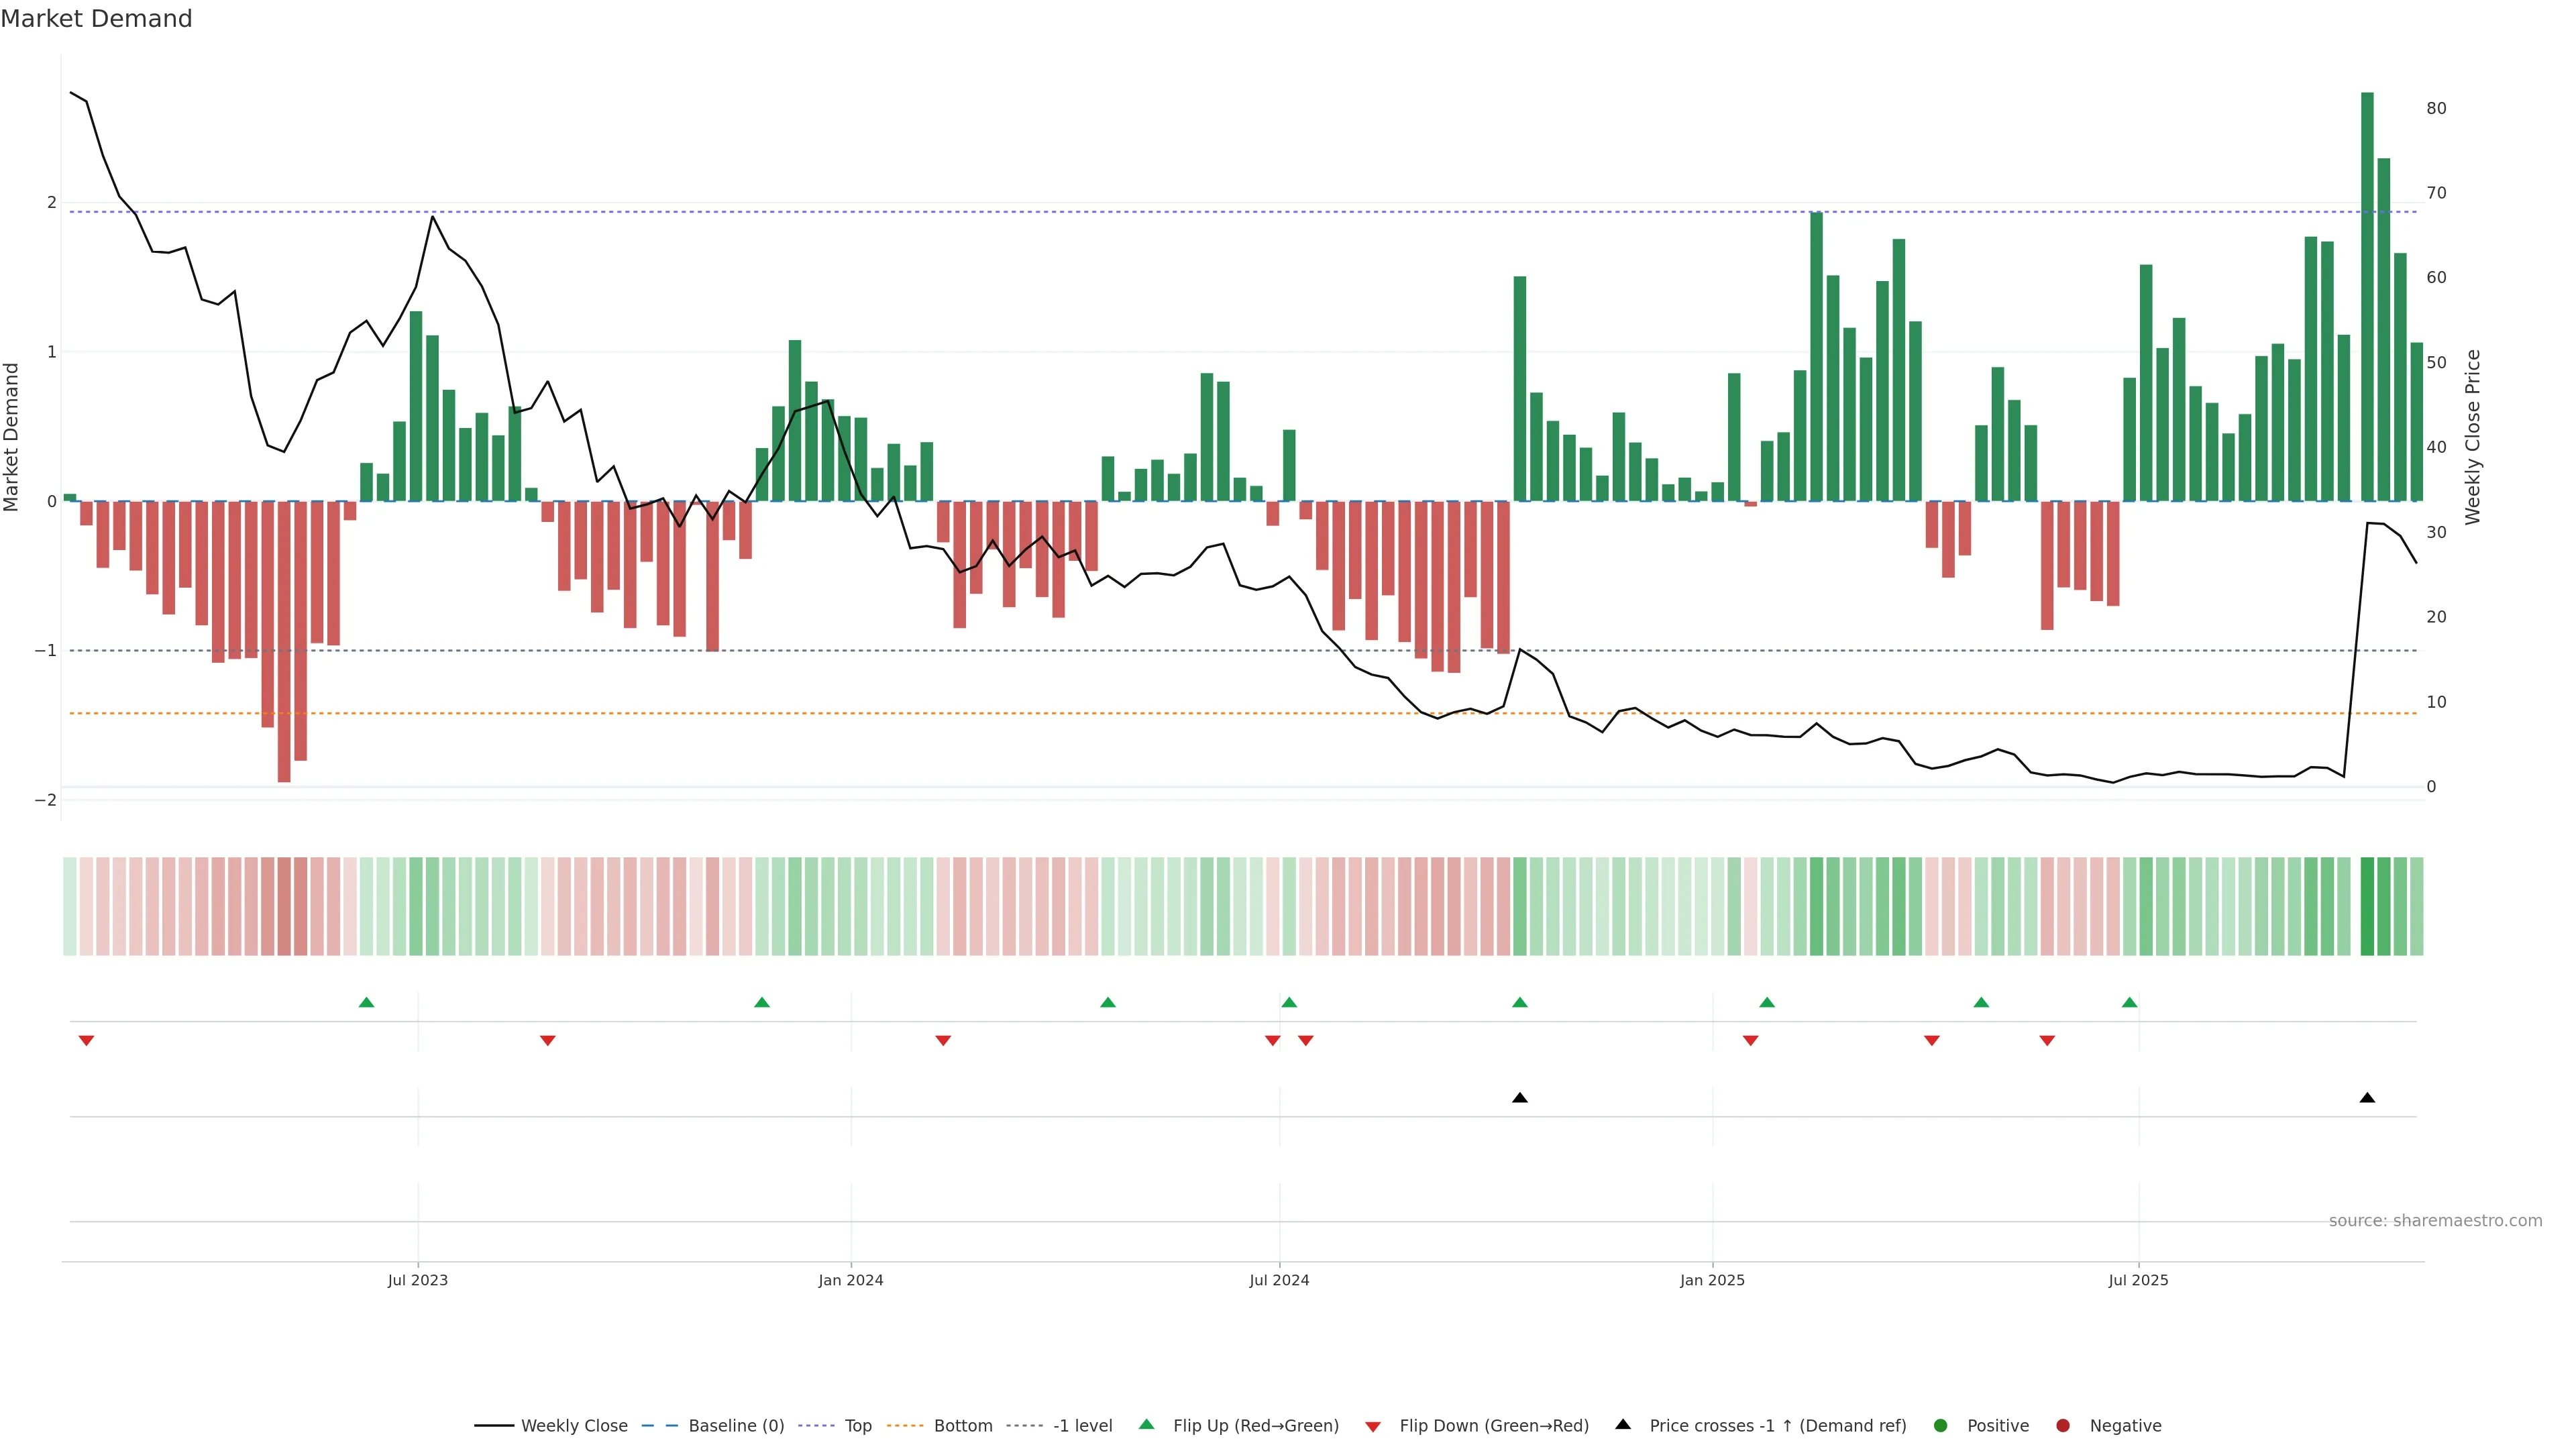Viewport: 2576px width, 1449px height.
Task: Click the Flip Up green triangle legend icon
Action: (x=1146, y=1424)
